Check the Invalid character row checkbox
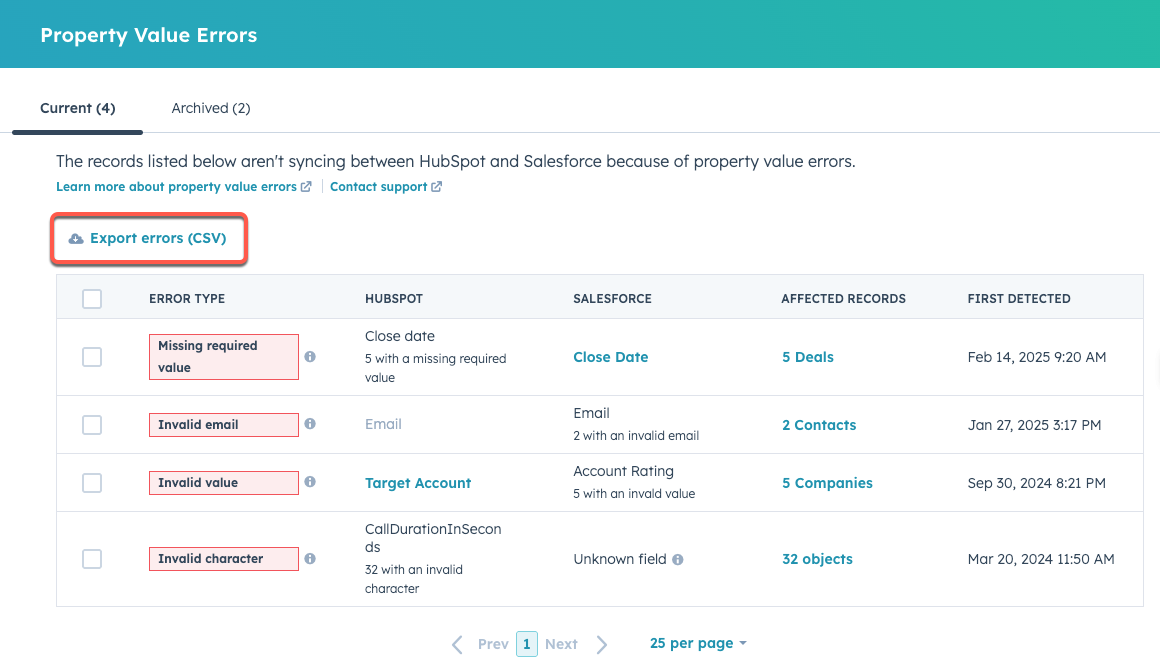Image resolution: width=1160 pixels, height=672 pixels. point(91,559)
